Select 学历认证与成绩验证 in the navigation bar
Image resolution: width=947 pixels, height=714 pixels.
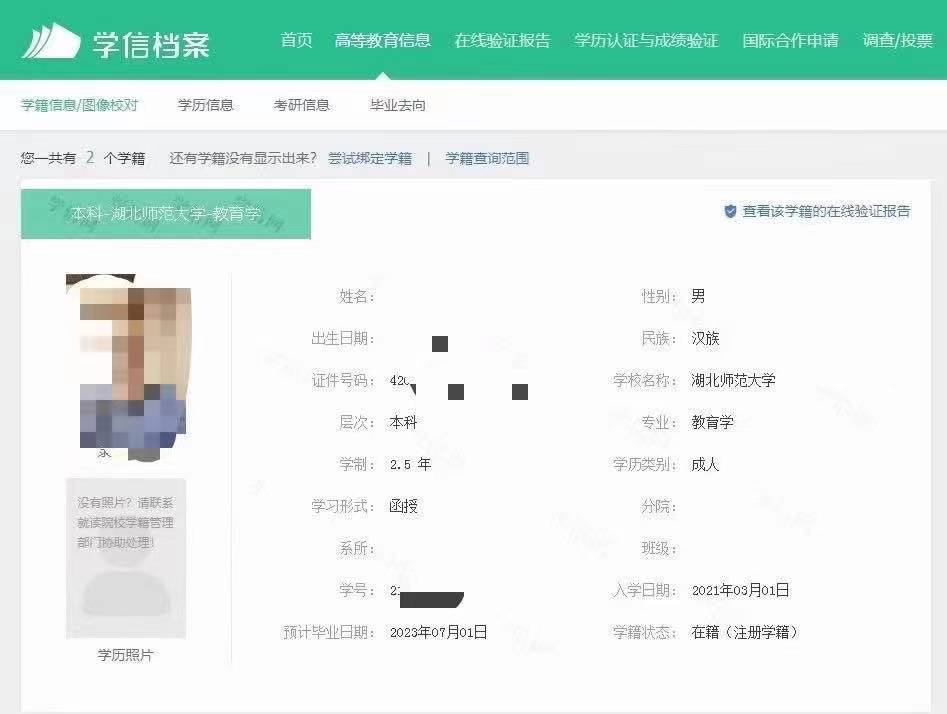[x=646, y=41]
